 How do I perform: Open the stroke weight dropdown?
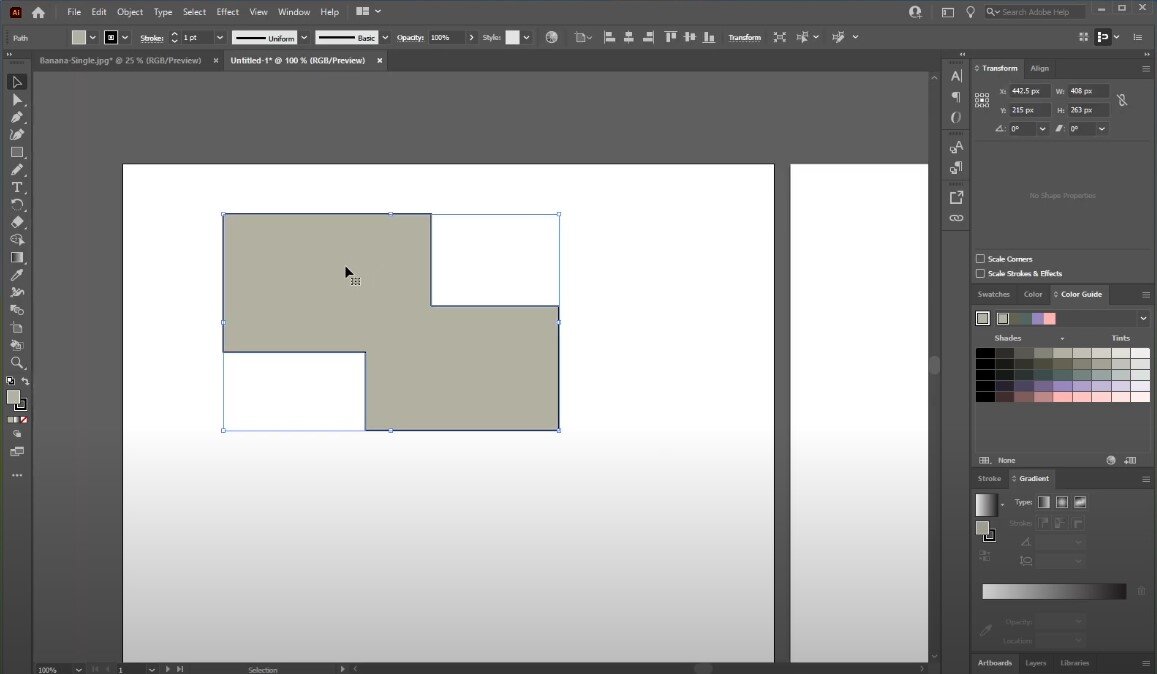[219, 38]
